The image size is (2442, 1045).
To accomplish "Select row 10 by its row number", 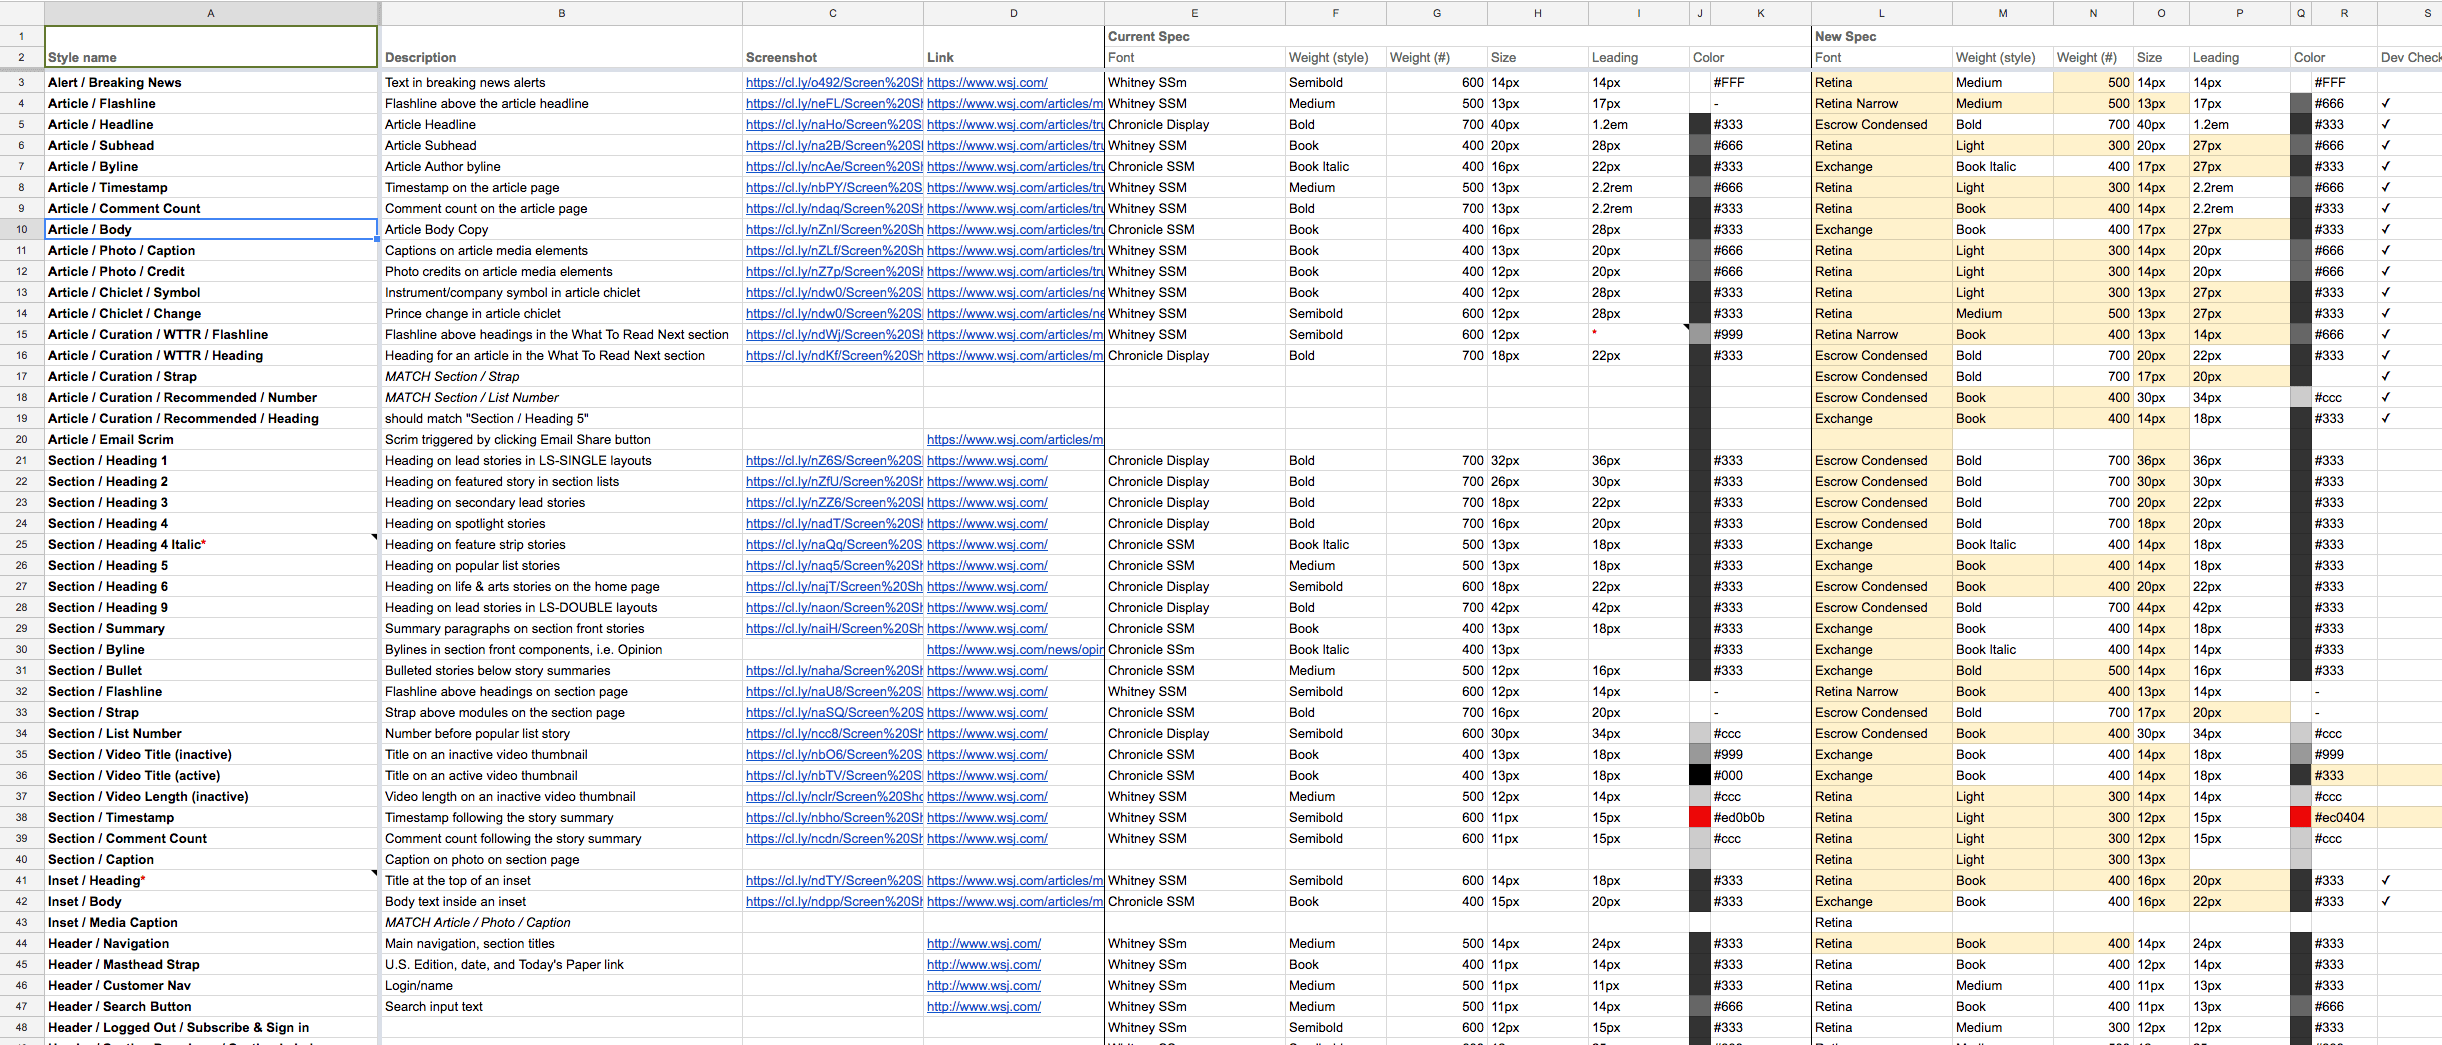I will [x=20, y=229].
